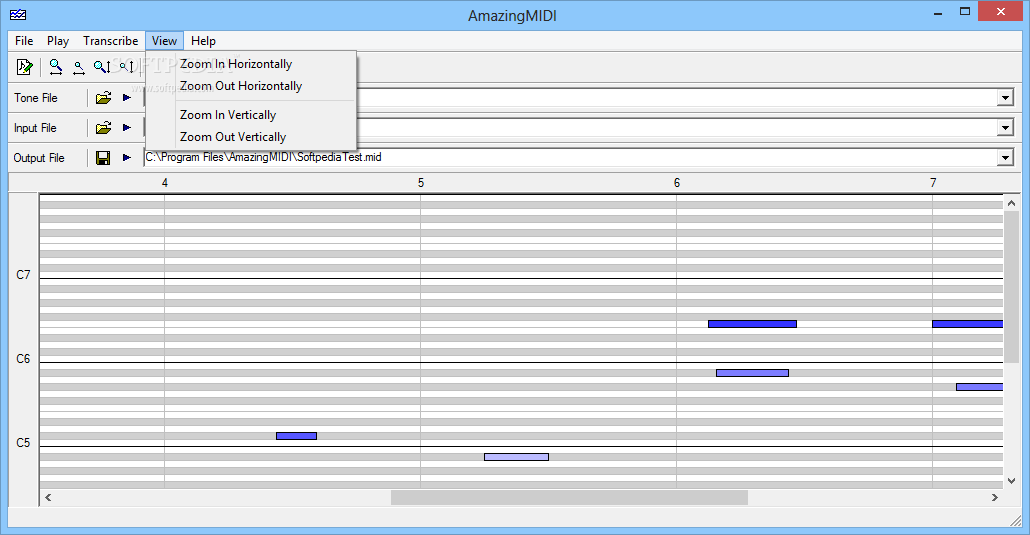Select the note just below C6 after measure 6
This screenshot has height=535, width=1030.
coord(752,373)
